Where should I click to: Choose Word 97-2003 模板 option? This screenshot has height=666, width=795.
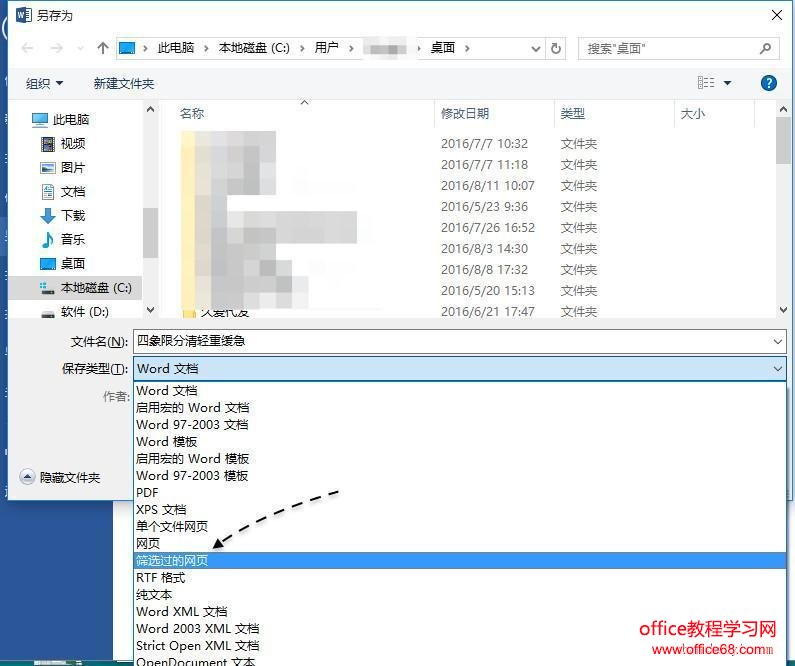pos(460,476)
